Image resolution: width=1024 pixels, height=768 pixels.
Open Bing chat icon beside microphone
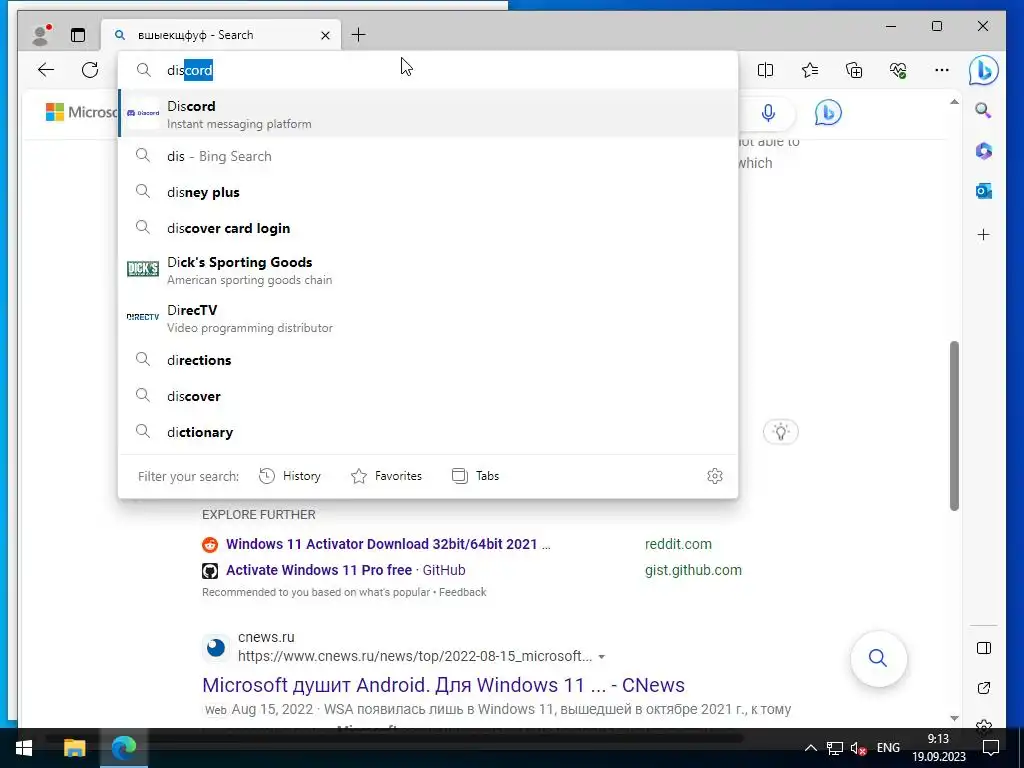pyautogui.click(x=827, y=113)
